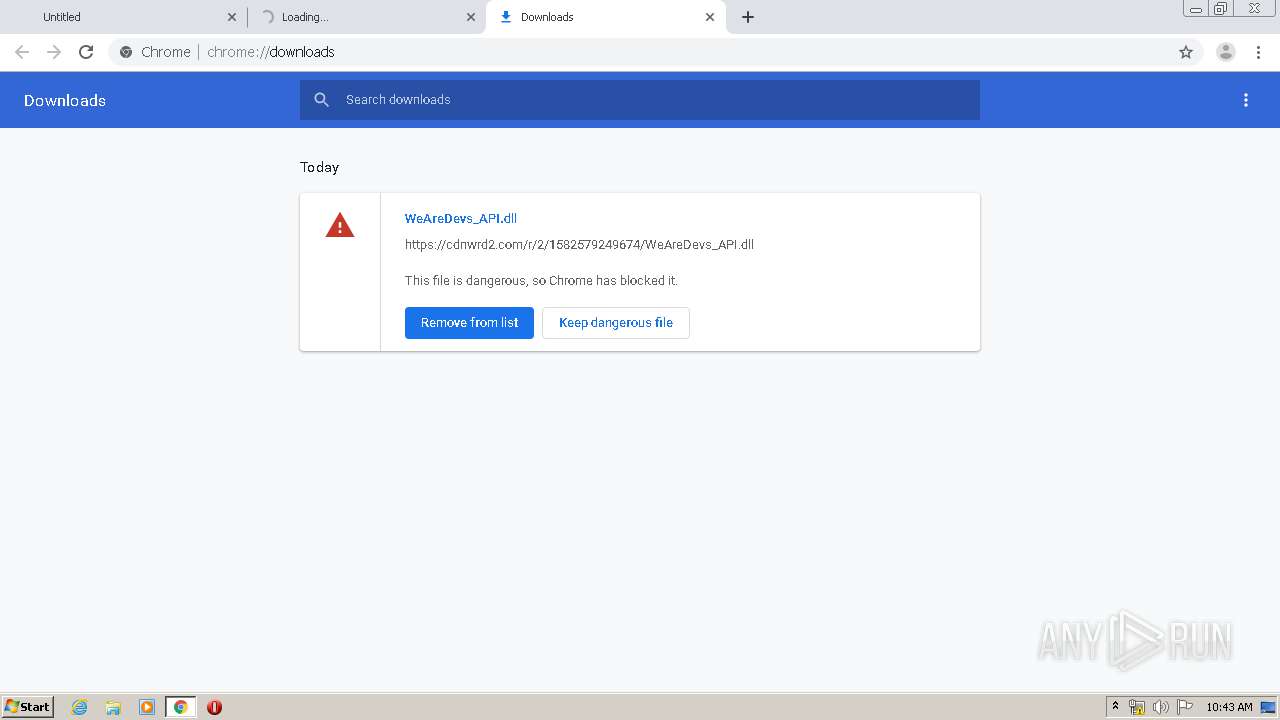Click the Chrome taskbar icon

click(x=180, y=707)
